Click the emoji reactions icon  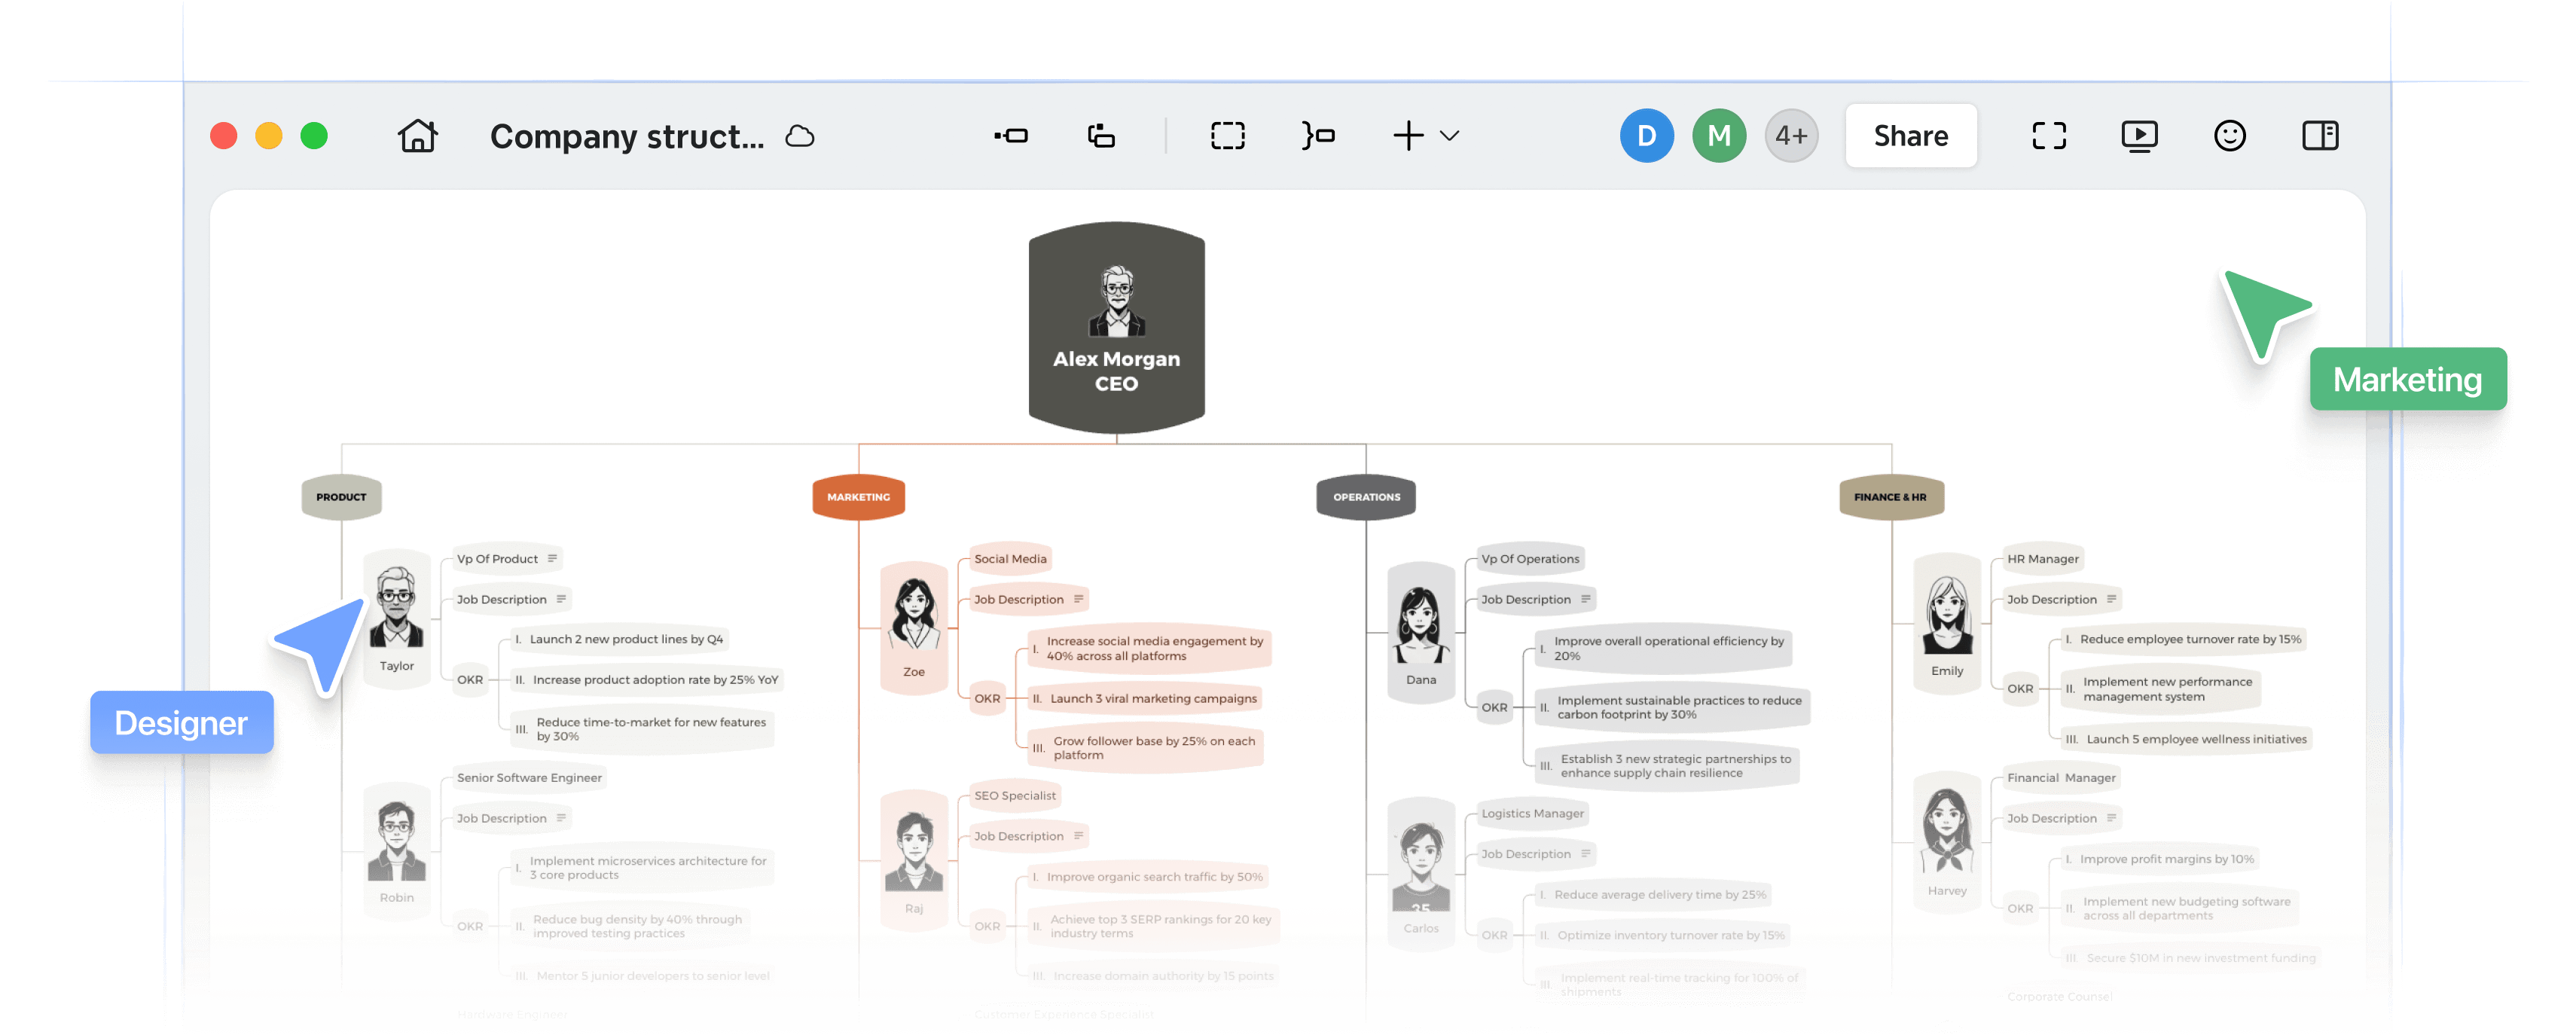point(2230,135)
